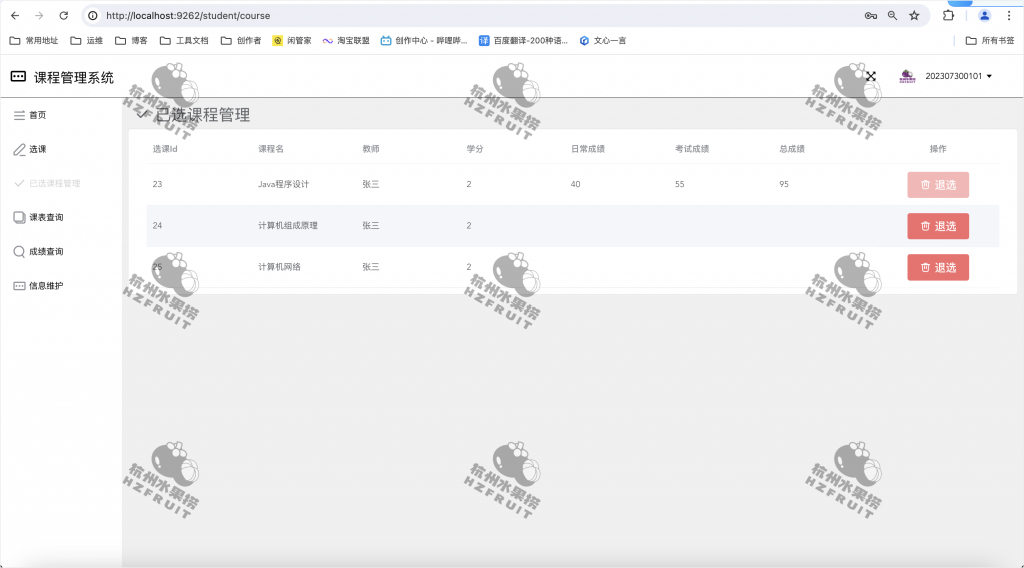Click the user avatar image in header
The width and height of the screenshot is (1024, 568).
click(907, 76)
